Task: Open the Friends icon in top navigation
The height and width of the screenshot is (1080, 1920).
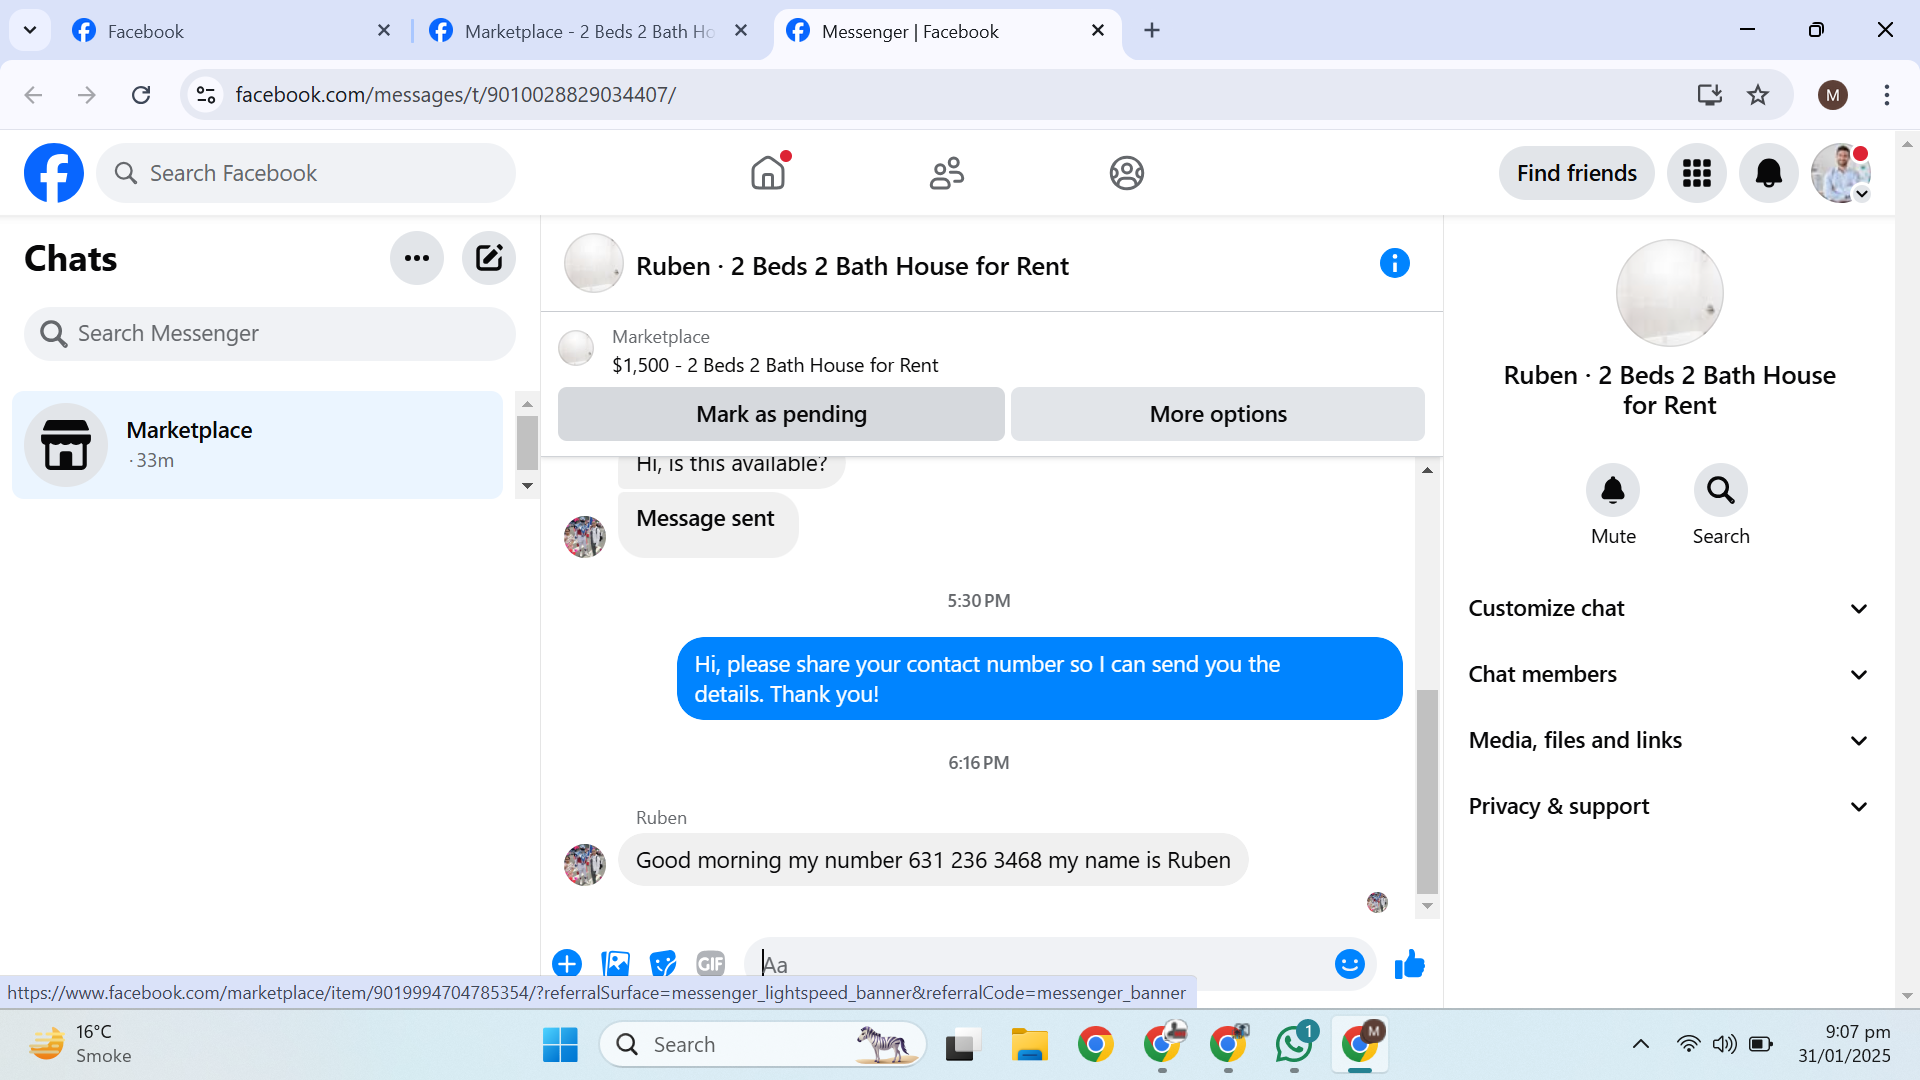Action: click(947, 173)
